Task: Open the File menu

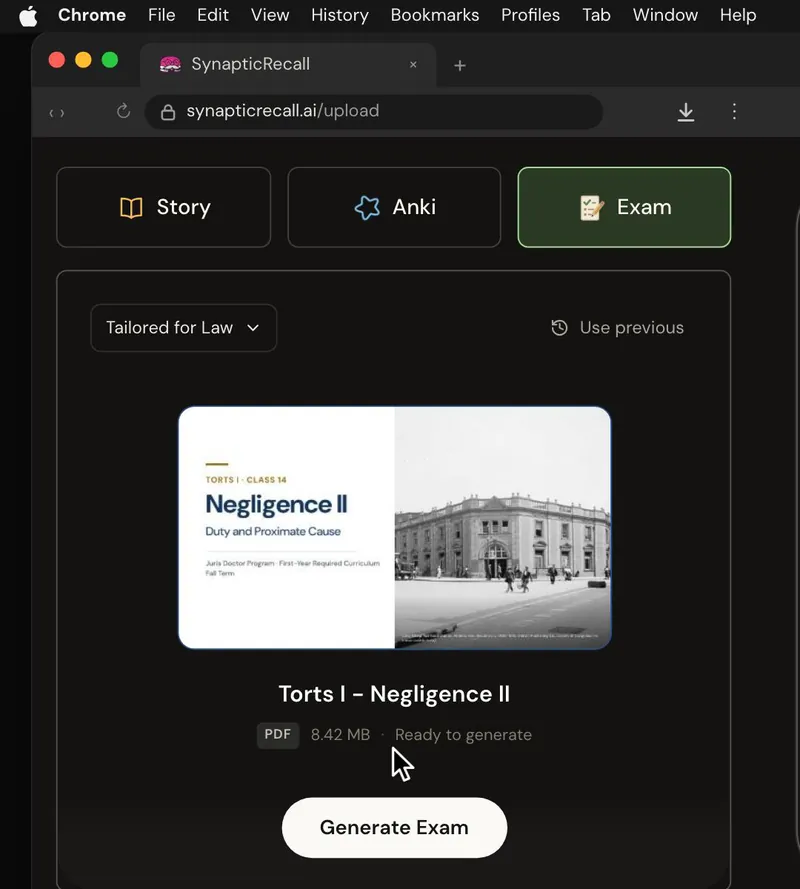Action: coord(162,15)
